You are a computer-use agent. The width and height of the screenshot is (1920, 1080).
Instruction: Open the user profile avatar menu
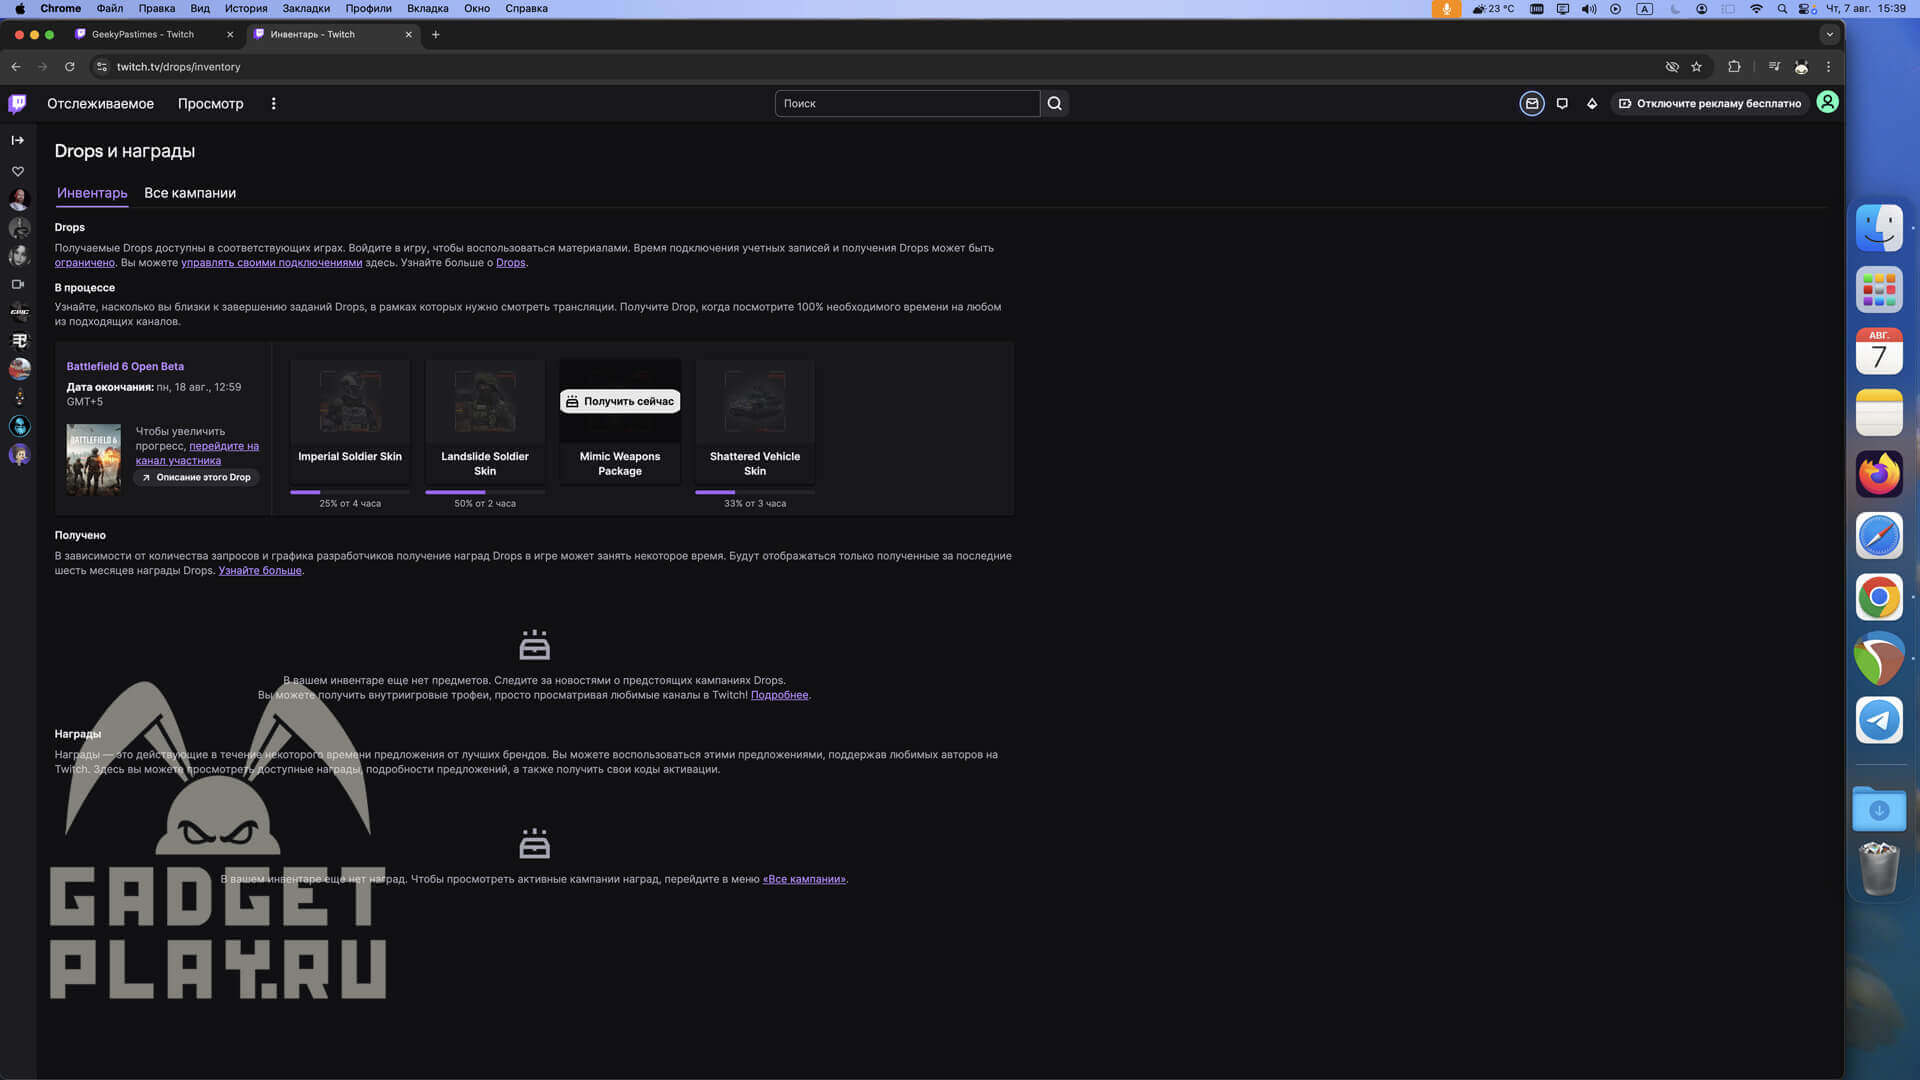pyautogui.click(x=1827, y=102)
